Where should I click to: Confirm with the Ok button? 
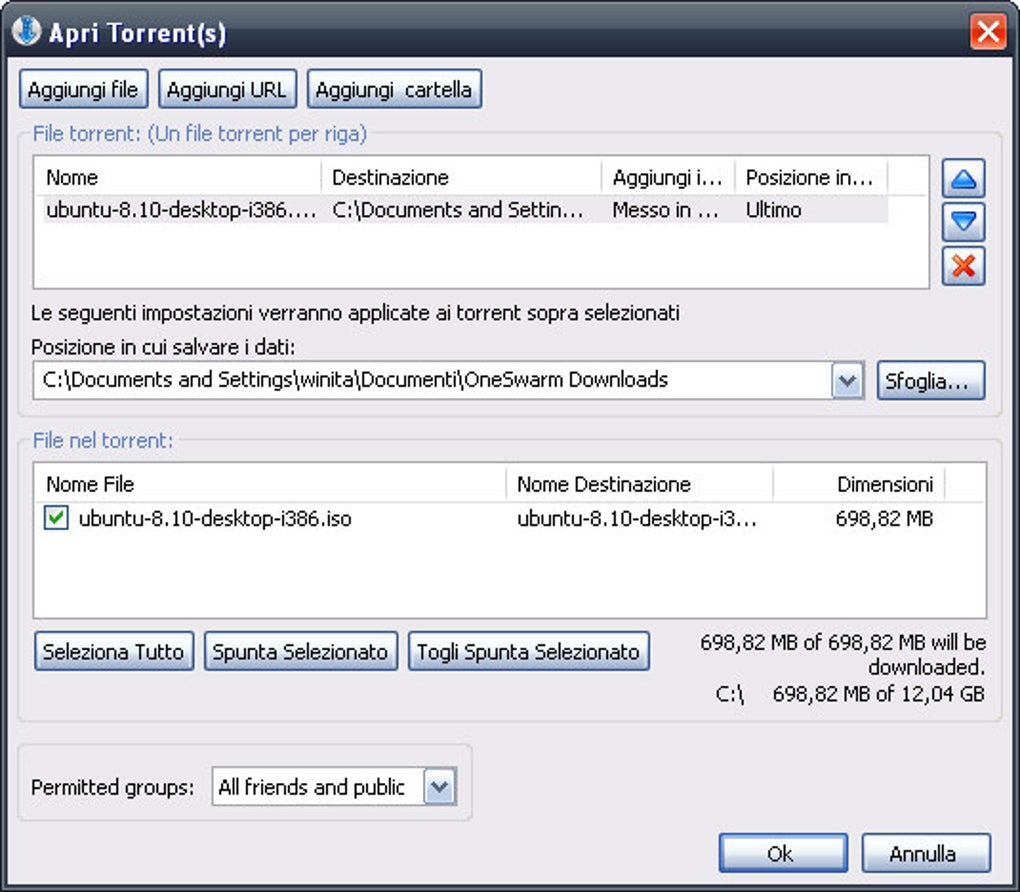pyautogui.click(x=781, y=853)
